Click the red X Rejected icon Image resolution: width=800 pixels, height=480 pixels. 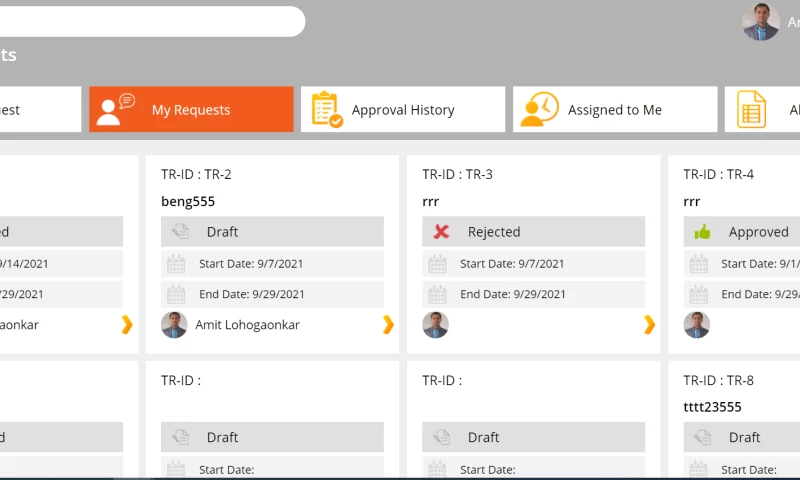click(441, 232)
